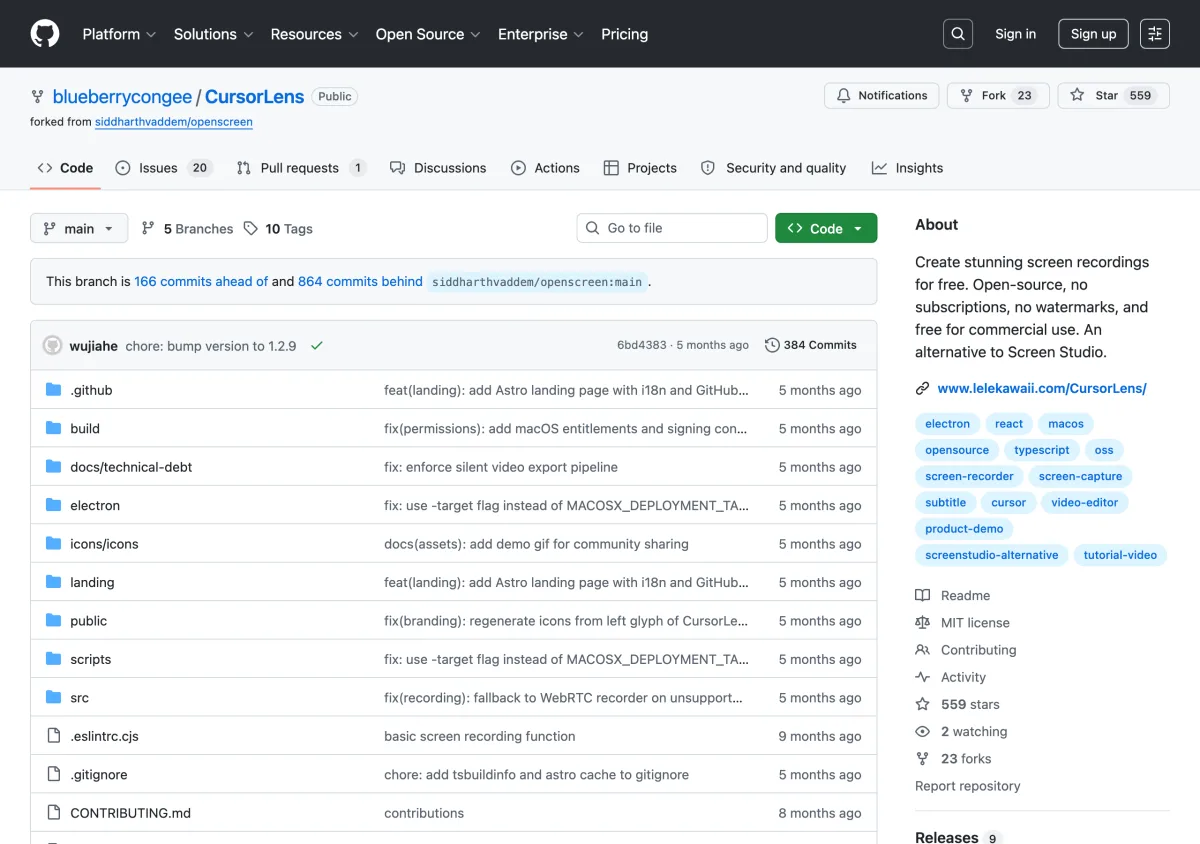Open the 384 Commits history icon
This screenshot has width=1200, height=844.
tap(772, 345)
